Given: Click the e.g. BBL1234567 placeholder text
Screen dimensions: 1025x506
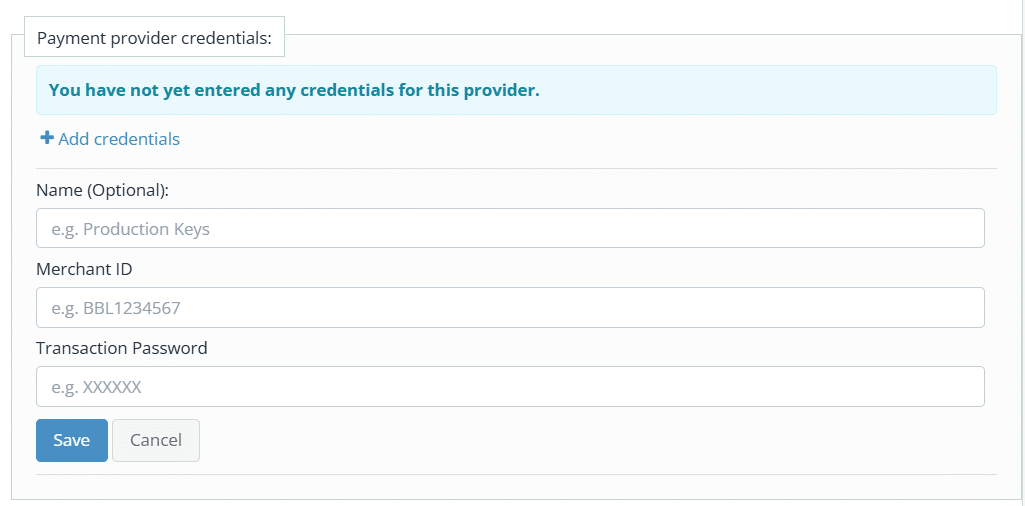Looking at the screenshot, I should tap(116, 308).
